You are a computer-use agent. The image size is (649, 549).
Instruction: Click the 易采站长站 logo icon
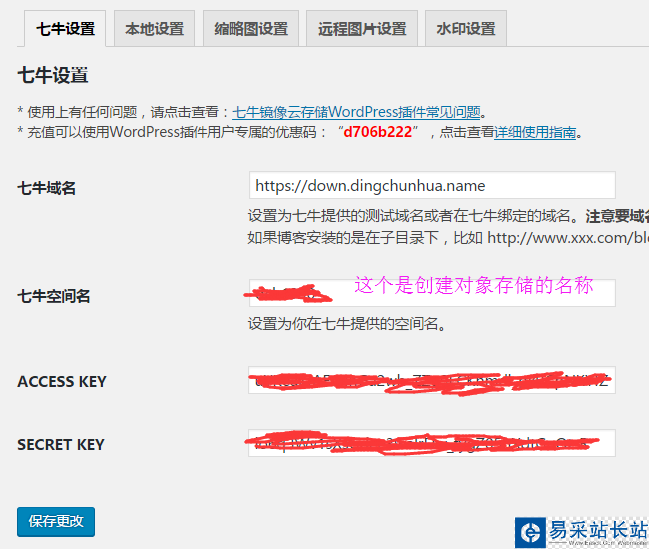(x=530, y=532)
